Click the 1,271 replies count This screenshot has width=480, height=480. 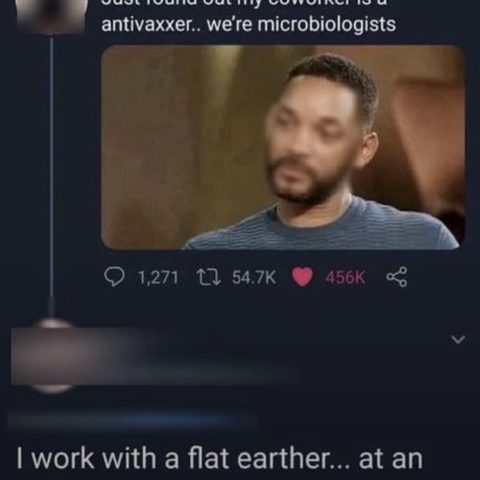[x=158, y=277]
